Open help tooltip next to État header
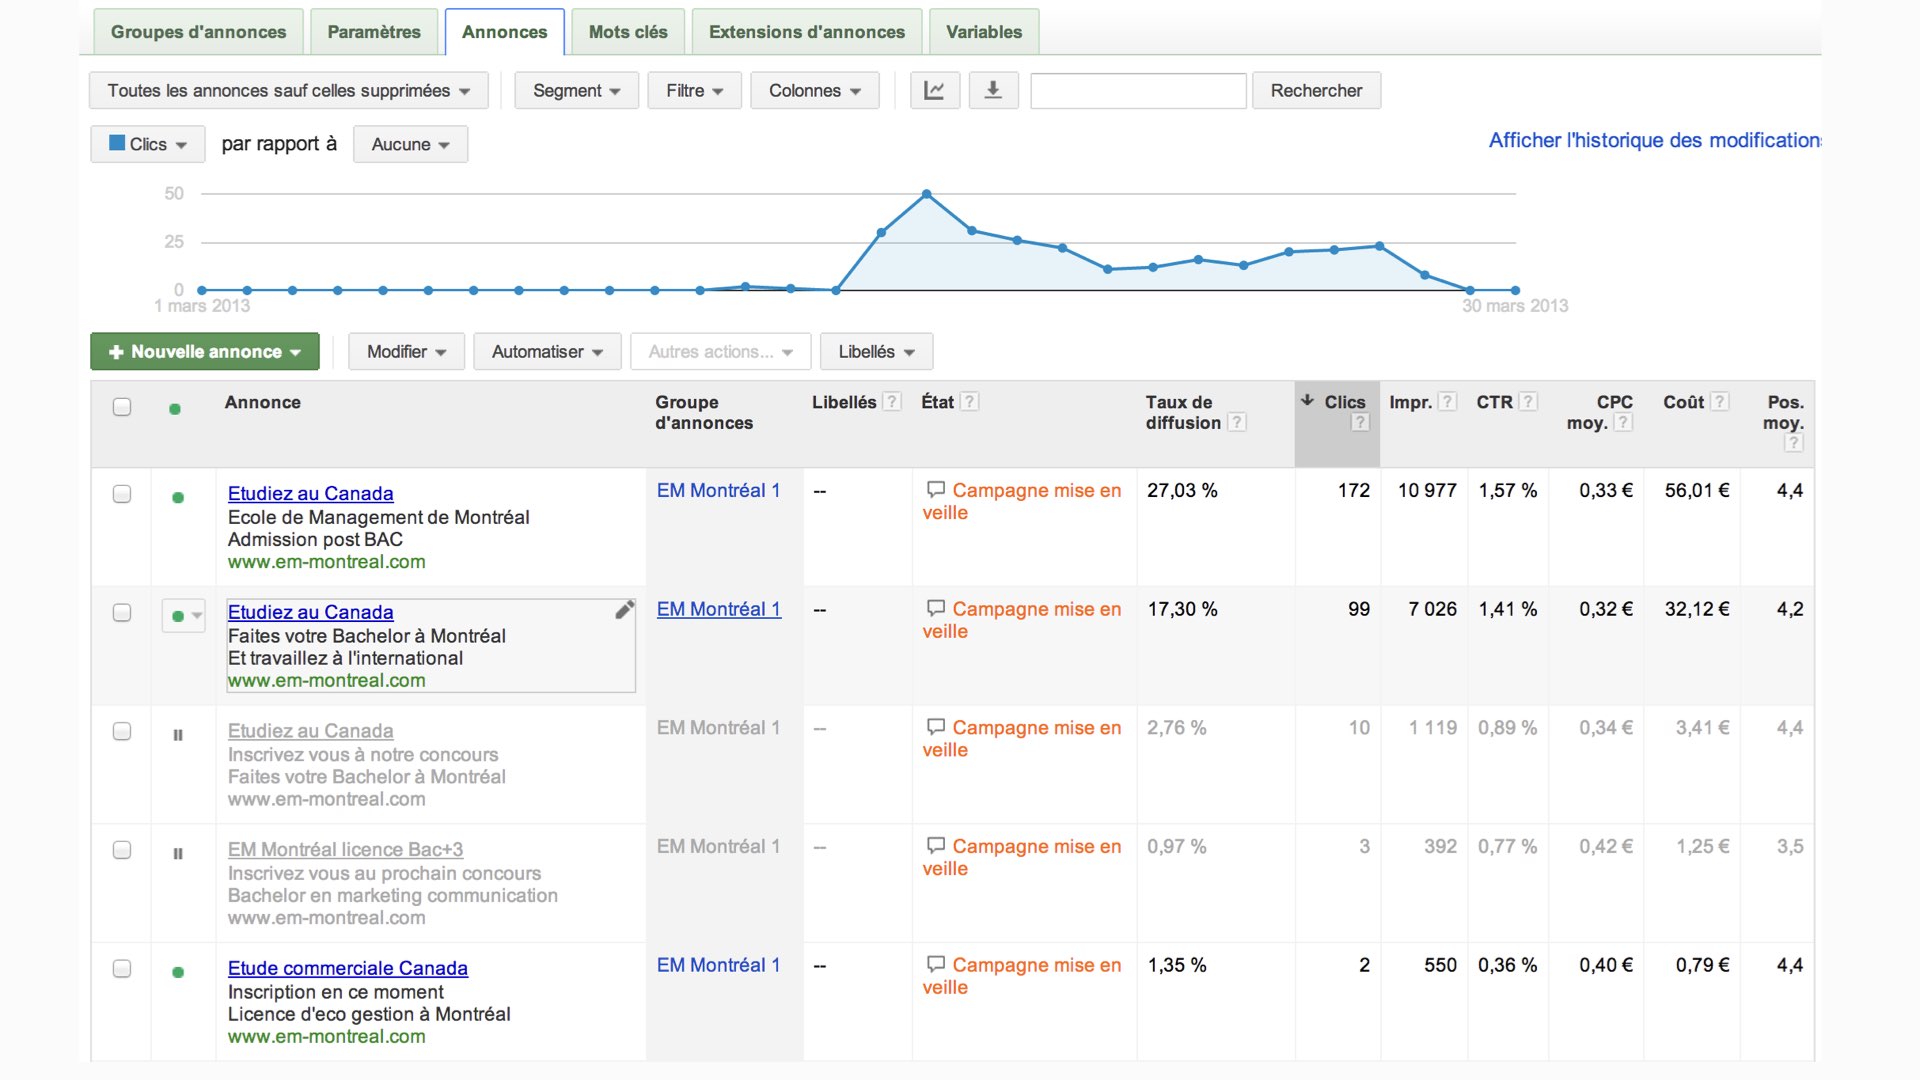1920x1080 pixels. pos(969,402)
